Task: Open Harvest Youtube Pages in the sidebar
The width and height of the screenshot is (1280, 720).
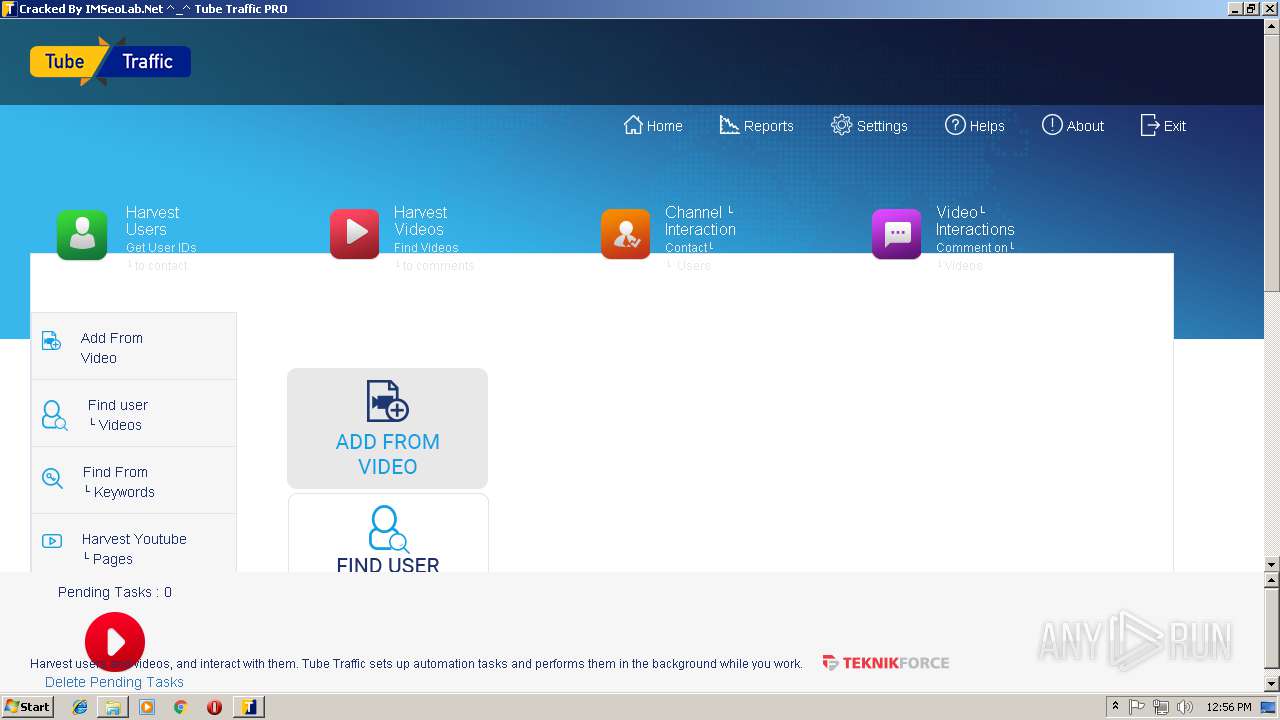Action: (134, 545)
